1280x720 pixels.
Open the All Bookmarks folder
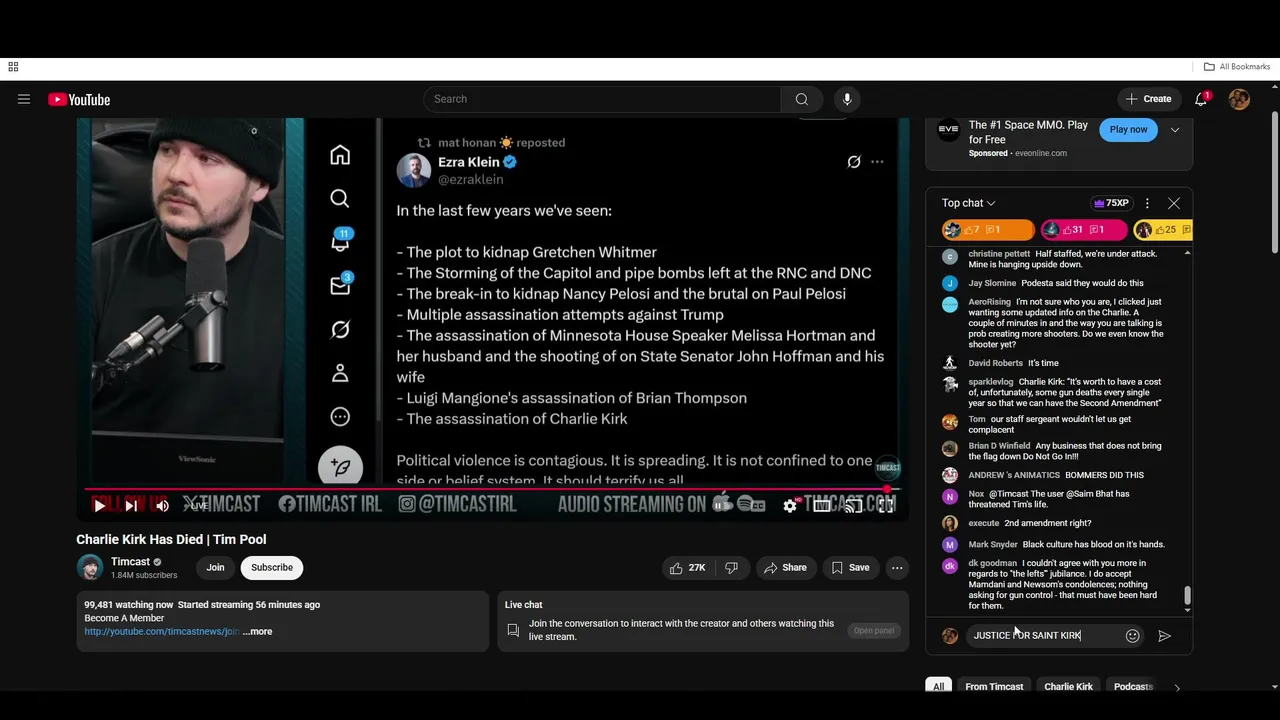pyautogui.click(x=1237, y=67)
